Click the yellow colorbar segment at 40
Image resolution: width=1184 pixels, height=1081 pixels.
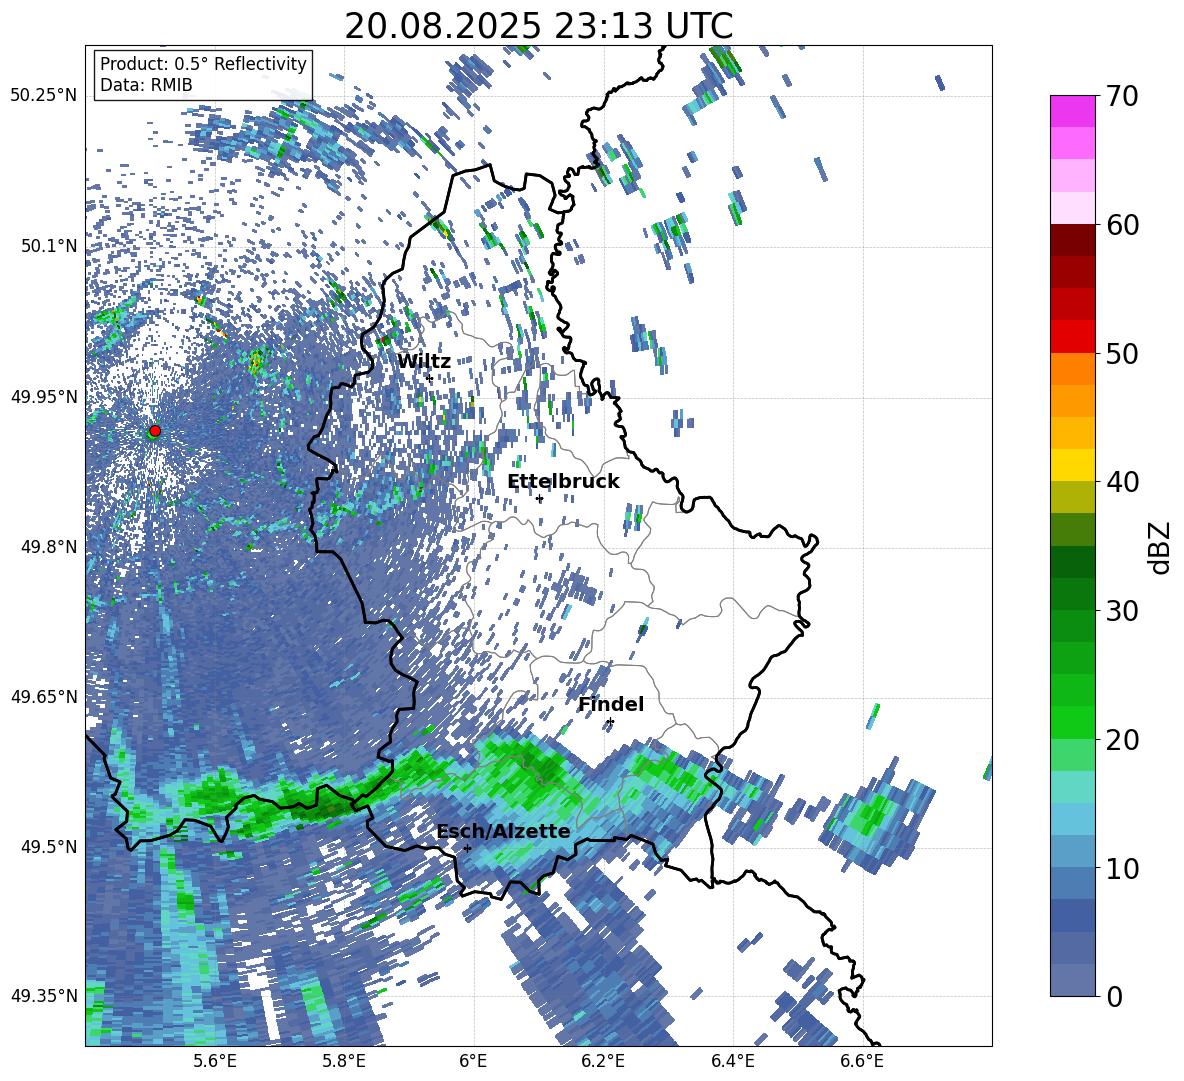point(1072,465)
